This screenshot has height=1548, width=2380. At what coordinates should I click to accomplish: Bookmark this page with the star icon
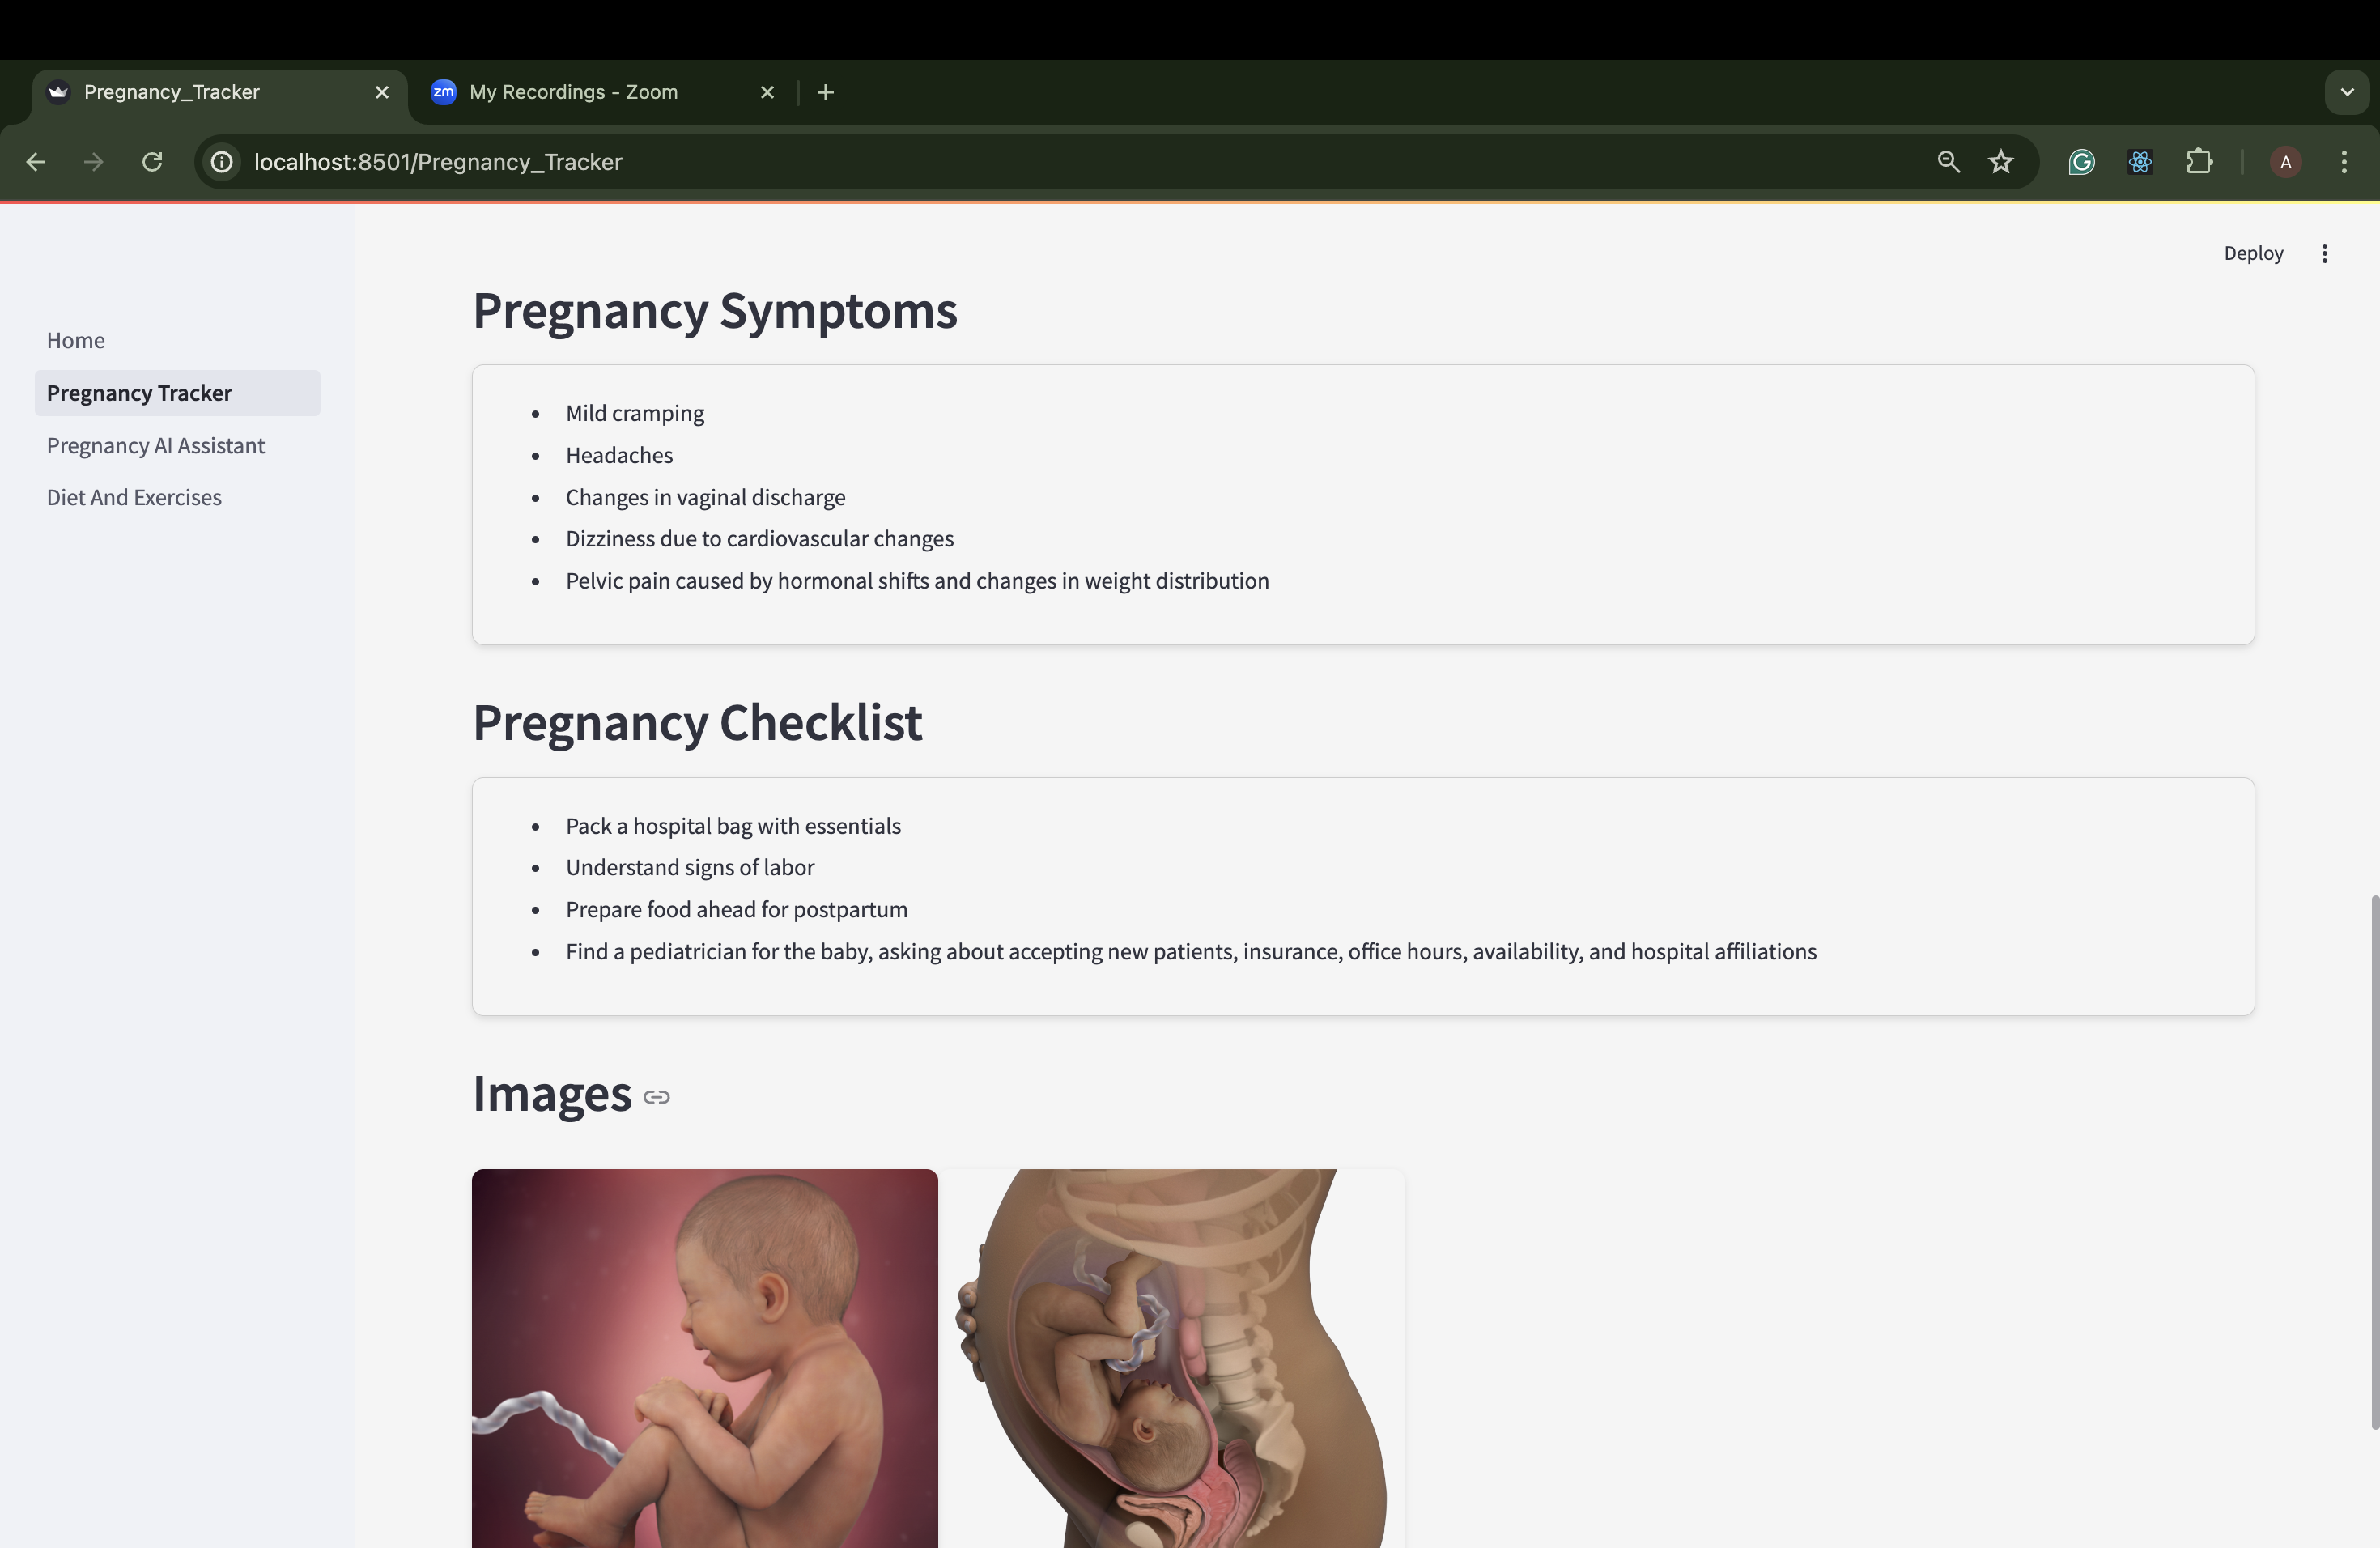2000,162
